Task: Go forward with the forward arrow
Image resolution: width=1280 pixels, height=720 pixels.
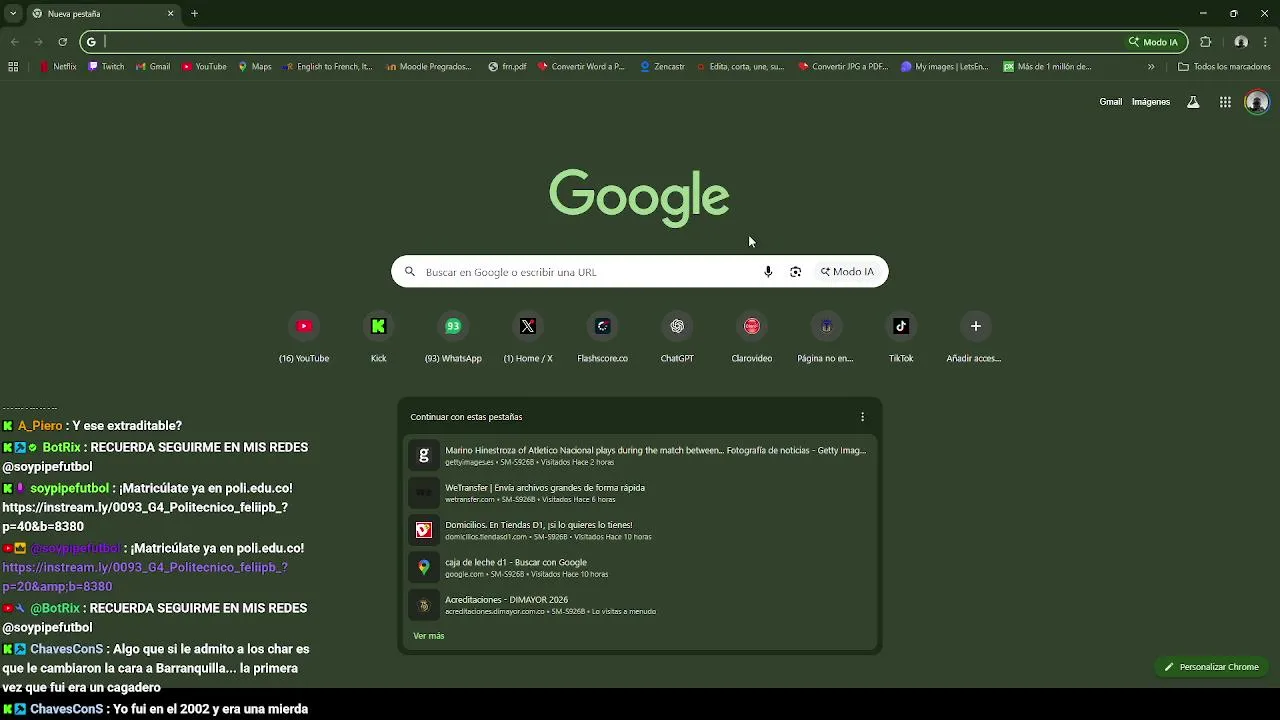Action: coord(38,42)
